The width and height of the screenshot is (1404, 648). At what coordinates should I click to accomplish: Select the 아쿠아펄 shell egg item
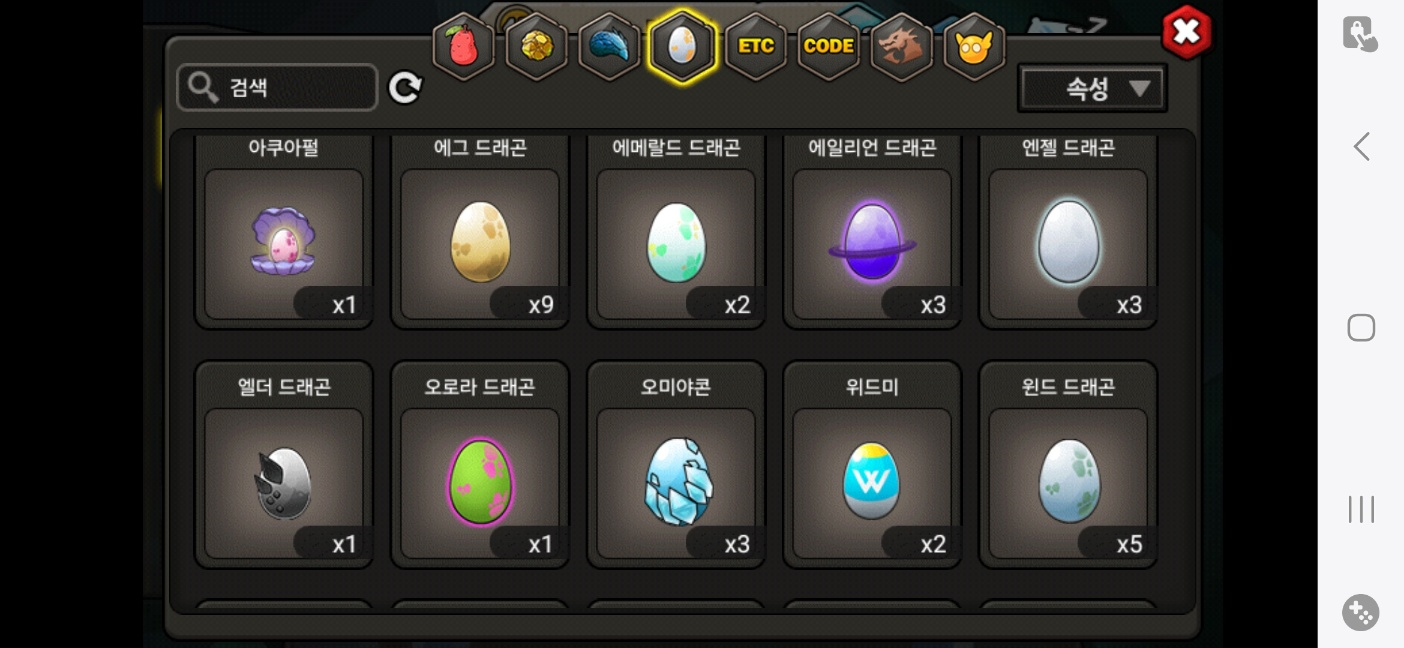[284, 230]
